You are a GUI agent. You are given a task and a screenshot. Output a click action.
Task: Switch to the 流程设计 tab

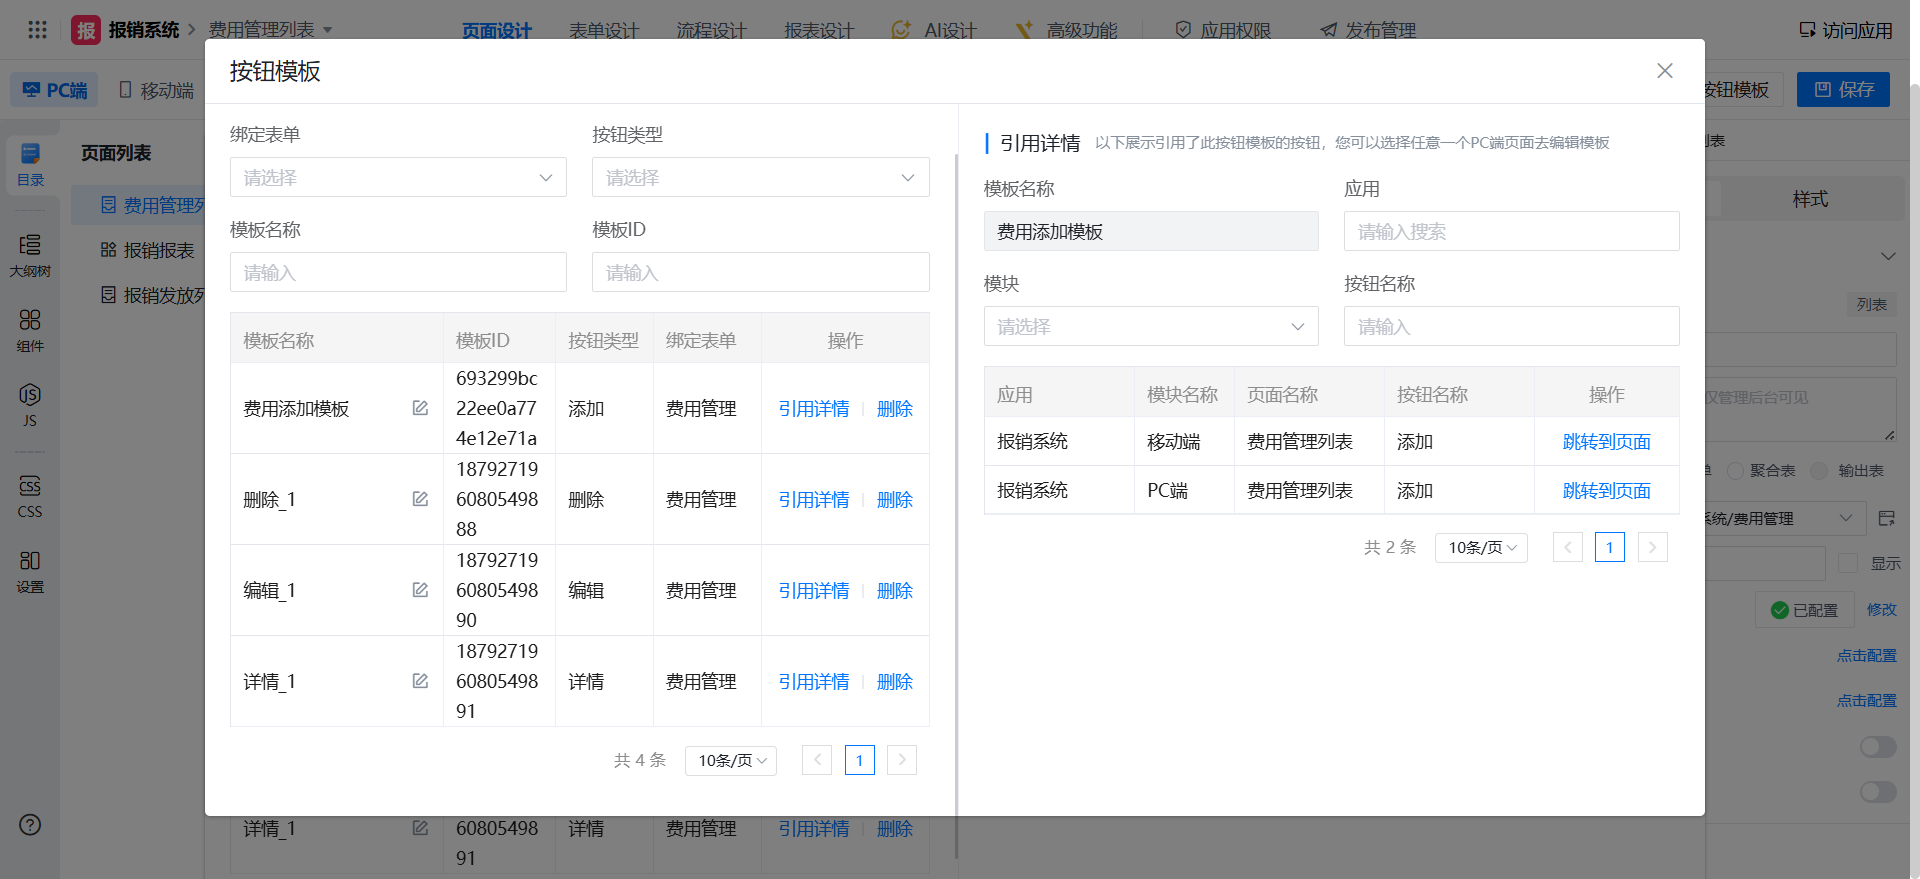(711, 30)
